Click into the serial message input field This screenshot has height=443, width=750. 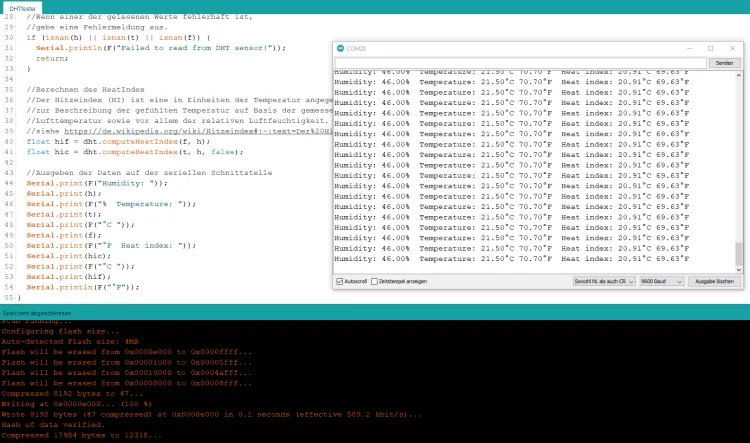coord(520,63)
